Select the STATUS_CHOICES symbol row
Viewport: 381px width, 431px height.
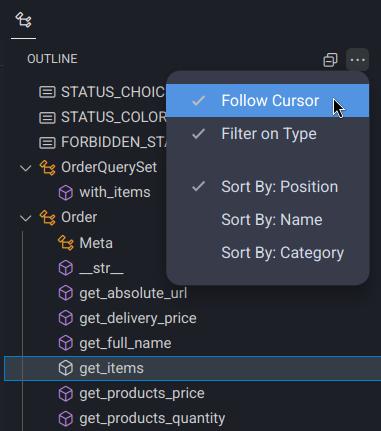[113, 92]
